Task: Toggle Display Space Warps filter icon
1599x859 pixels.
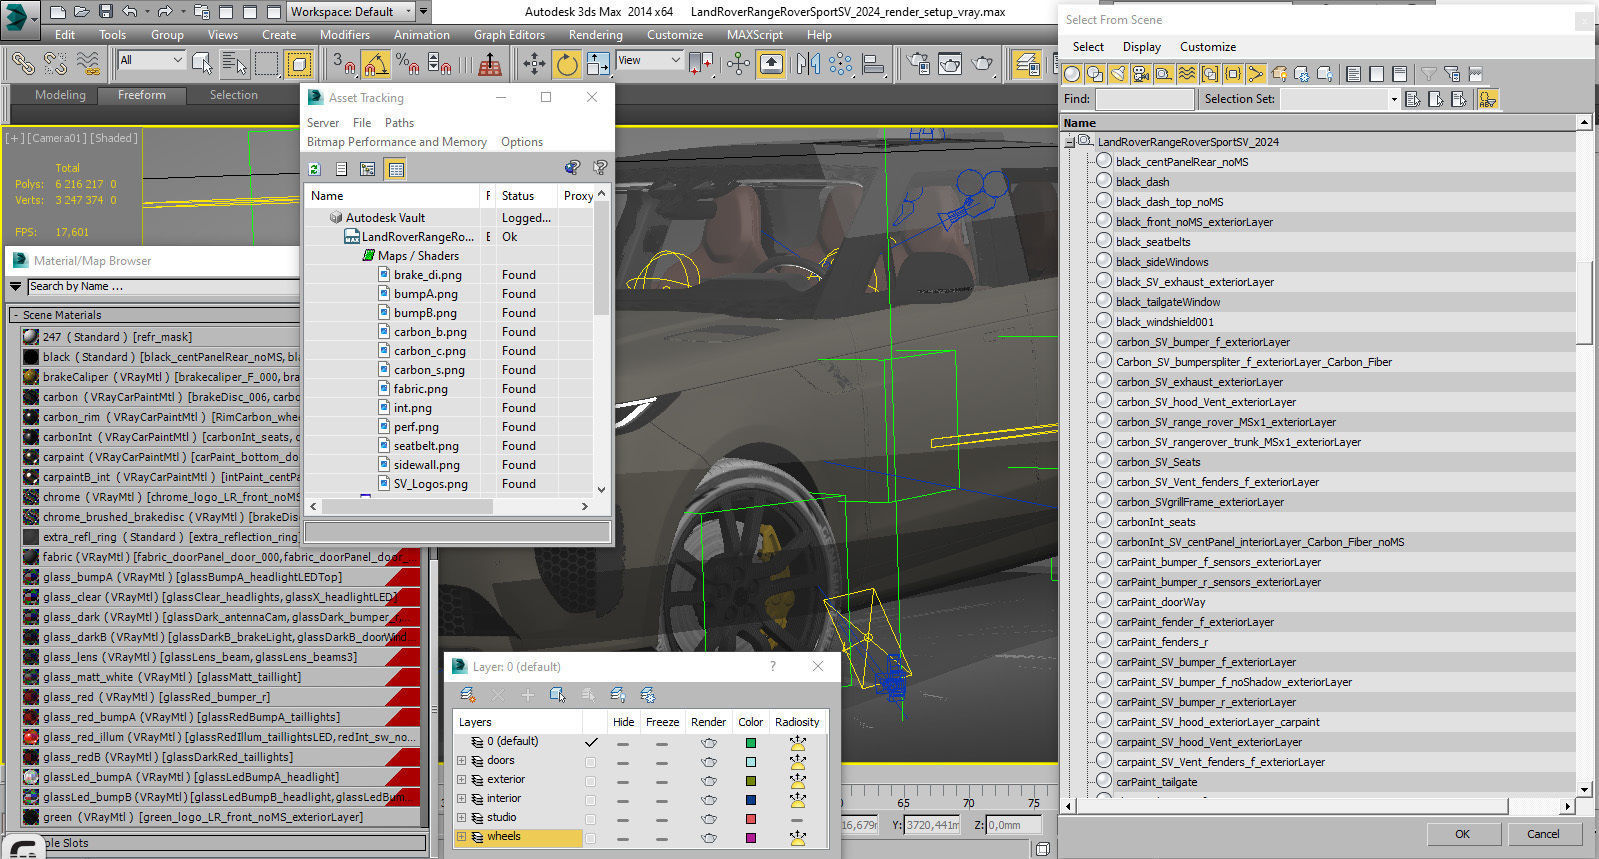Action: pyautogui.click(x=1187, y=74)
